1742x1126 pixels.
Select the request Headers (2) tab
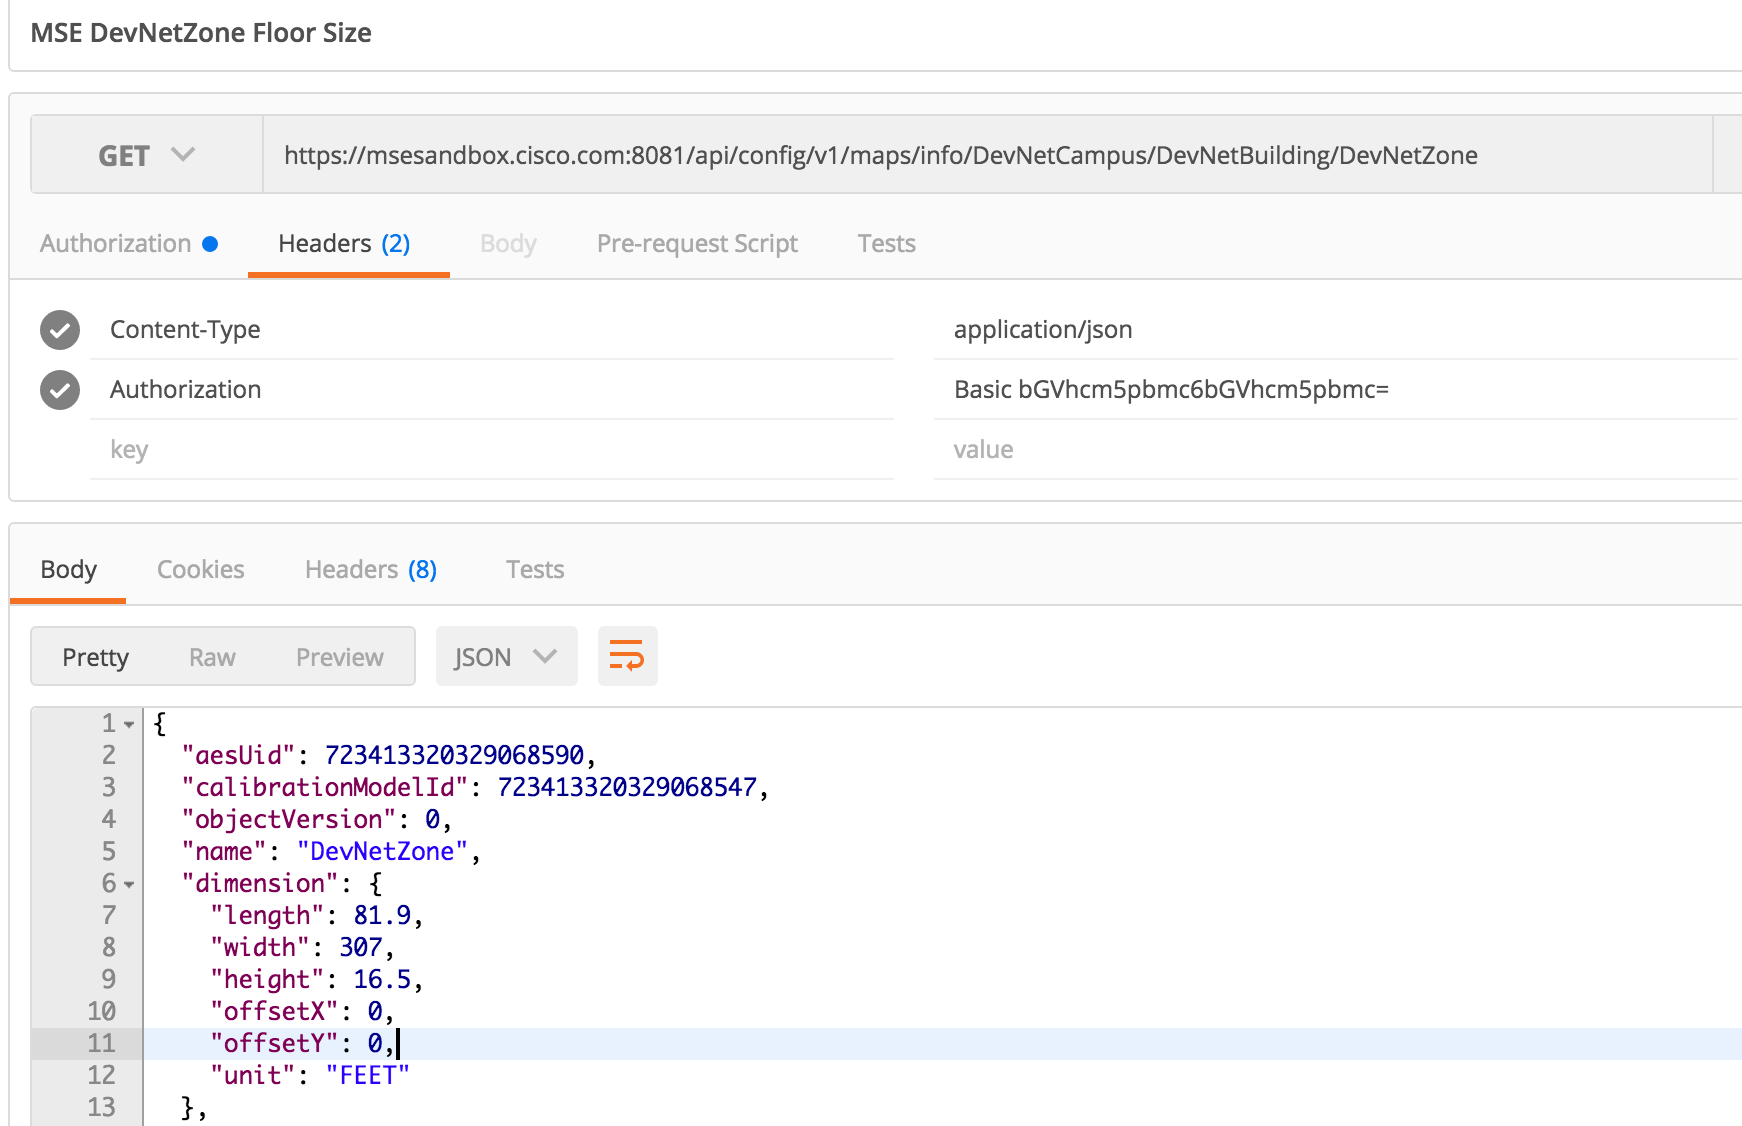[x=344, y=244]
